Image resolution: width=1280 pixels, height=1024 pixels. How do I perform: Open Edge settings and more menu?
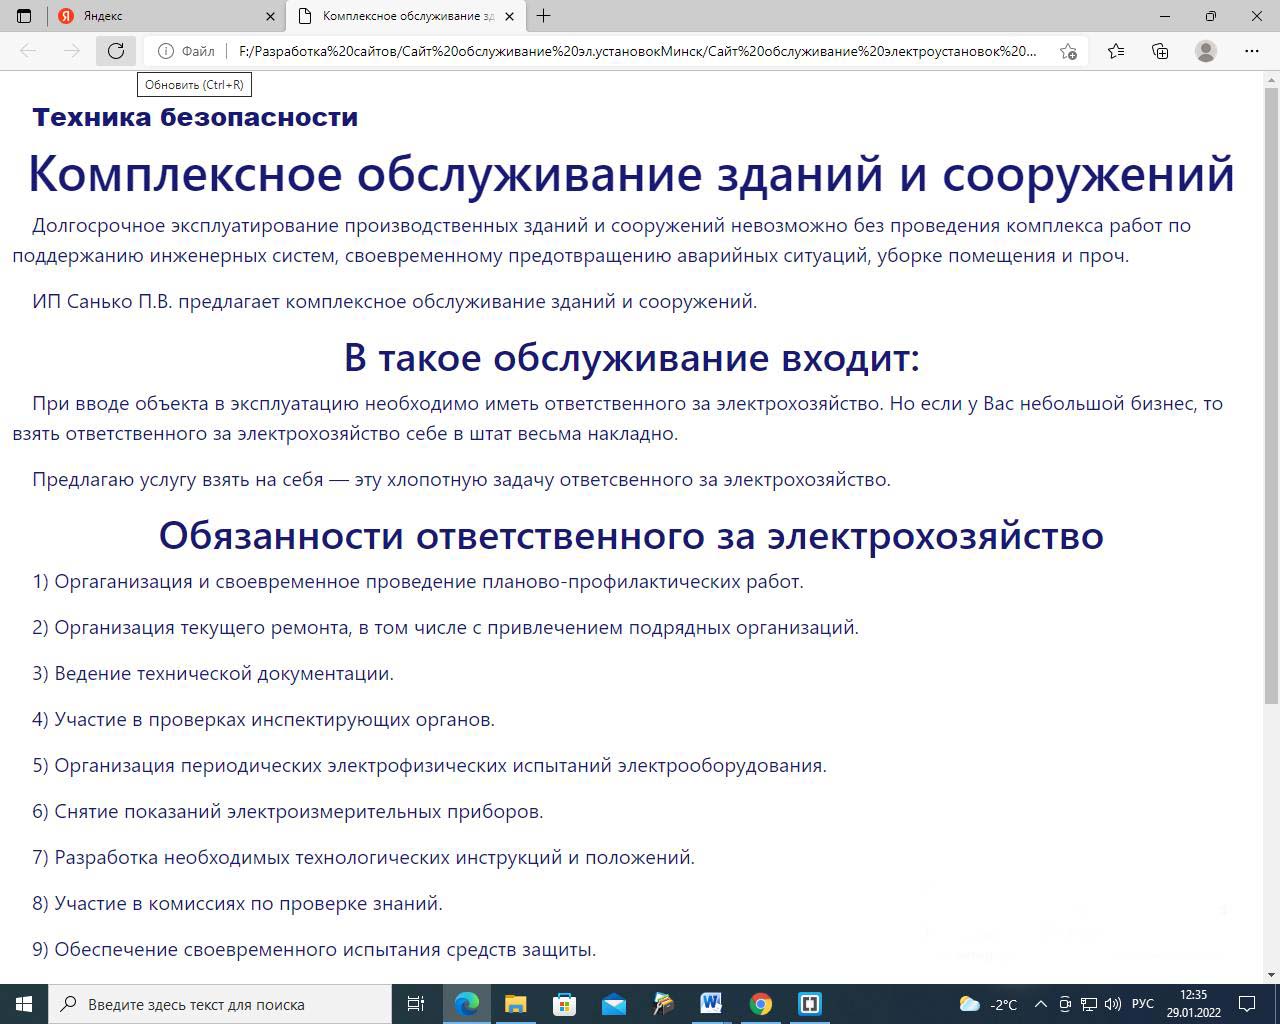1251,51
